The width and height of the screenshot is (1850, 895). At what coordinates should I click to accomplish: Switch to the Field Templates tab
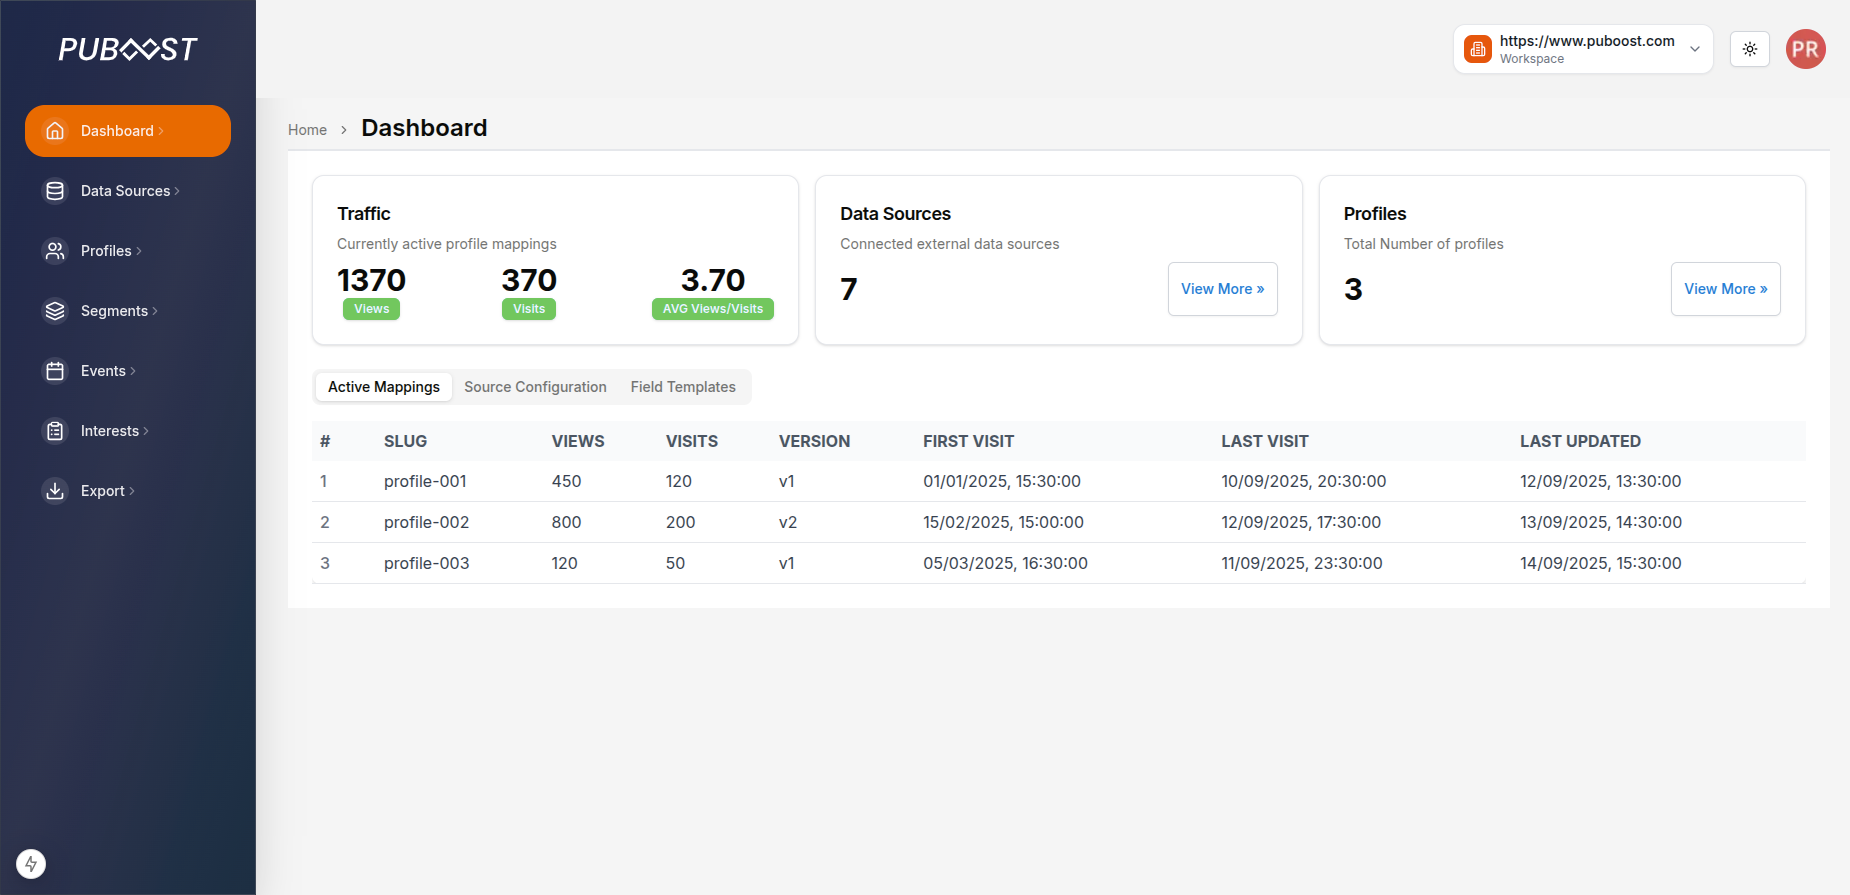683,387
